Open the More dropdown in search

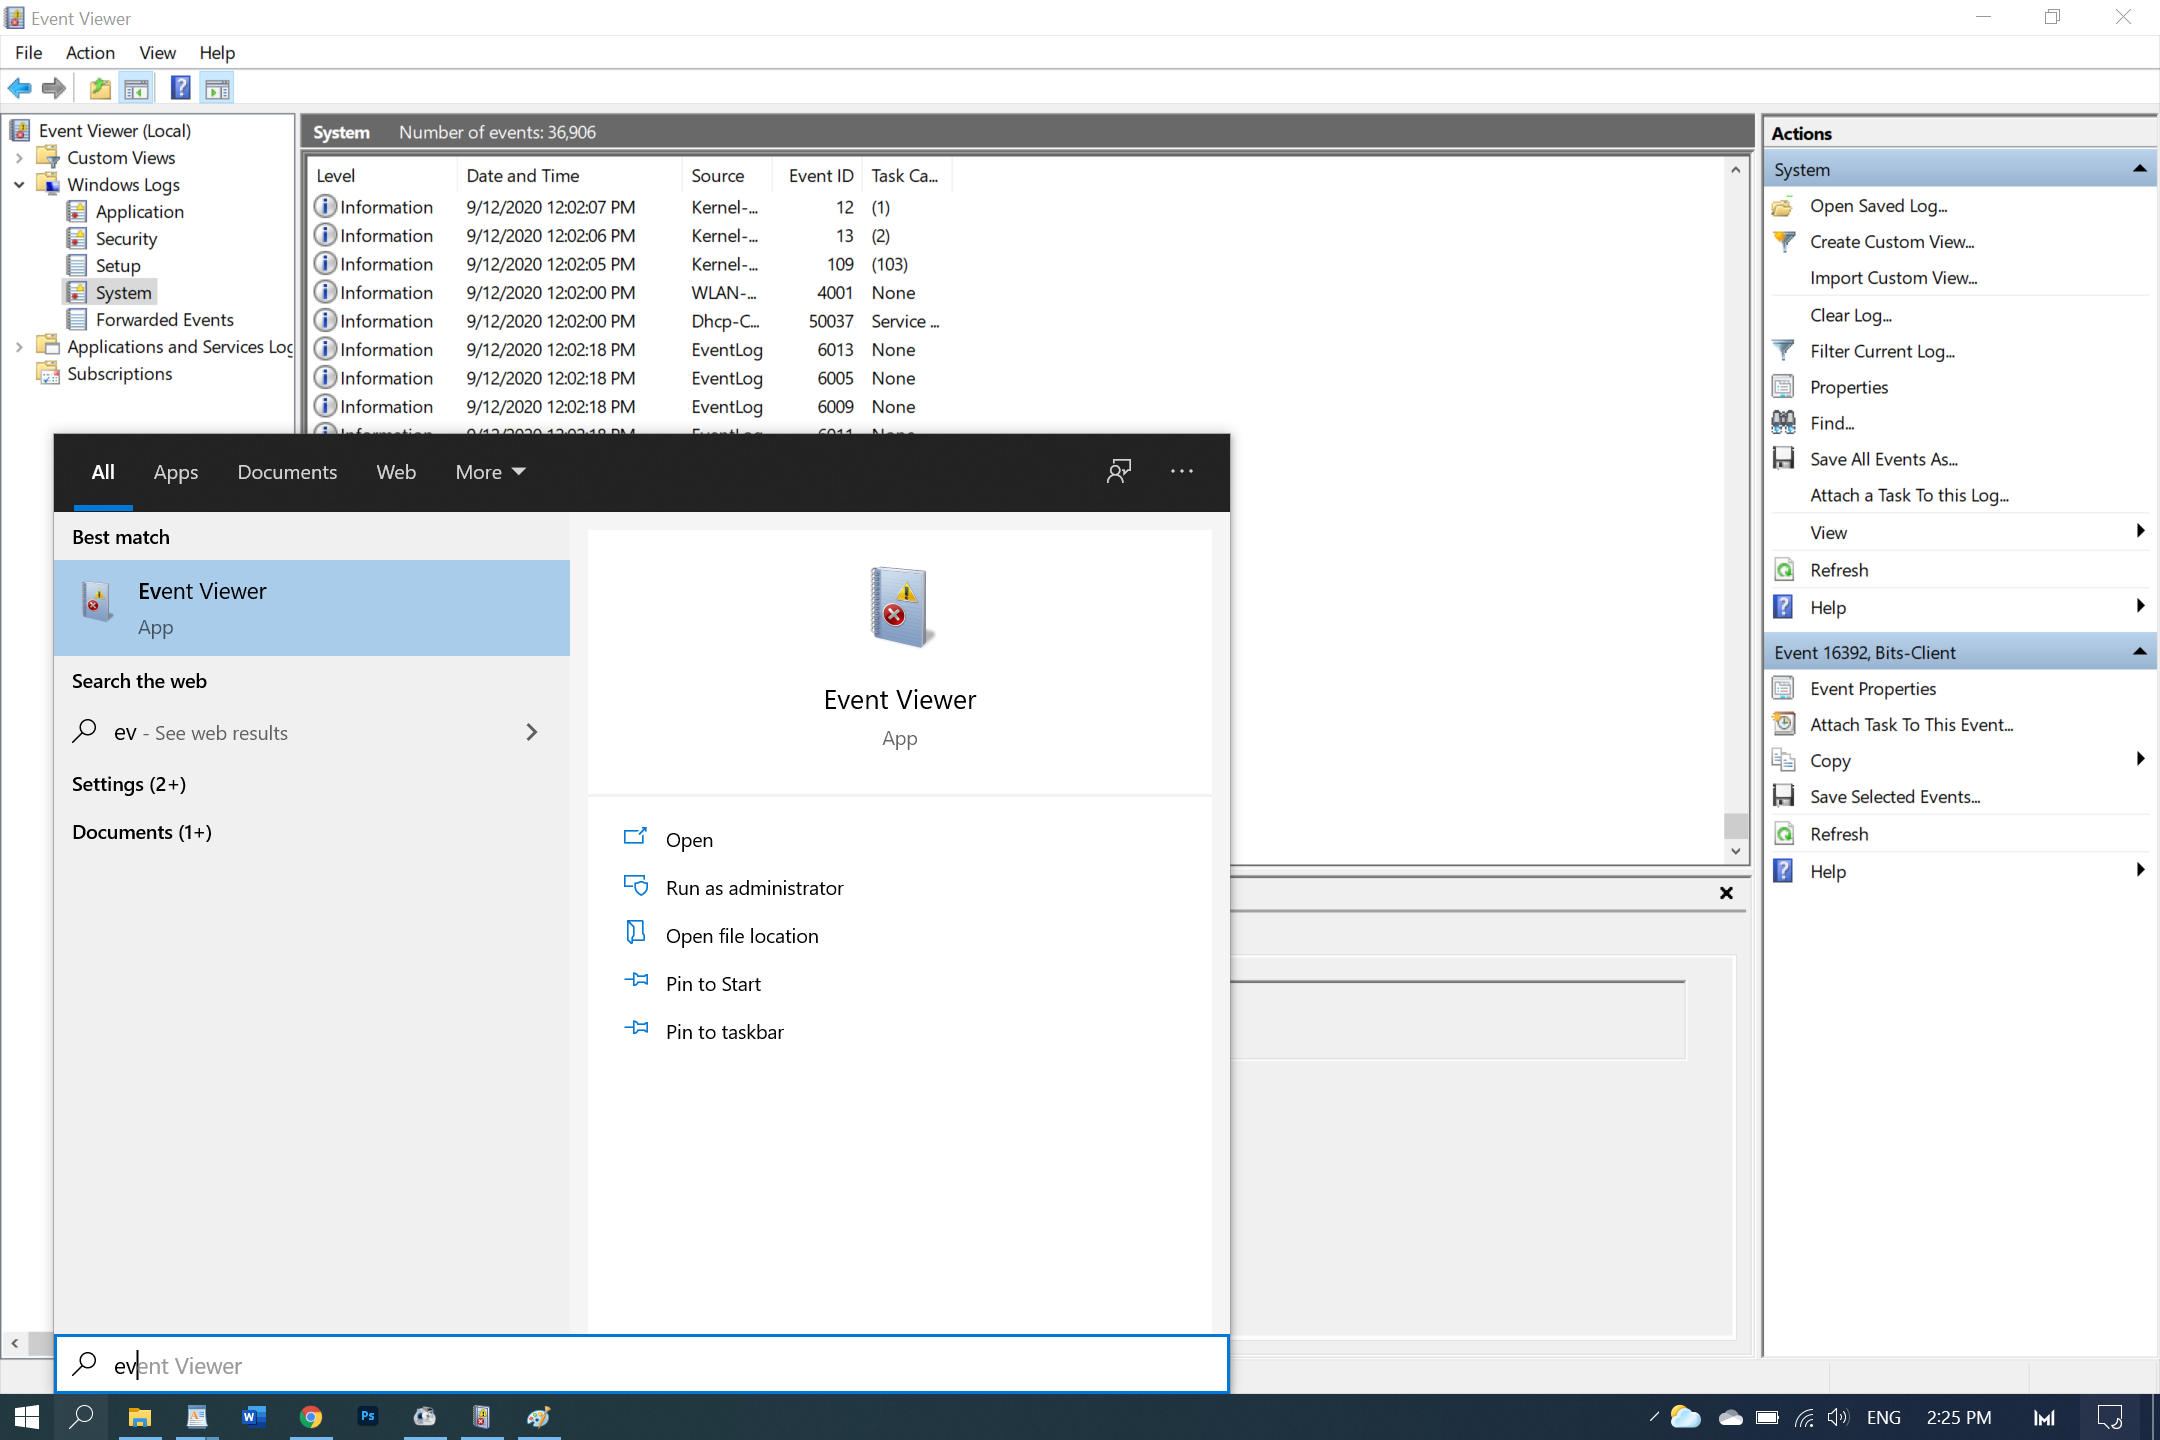coord(490,472)
